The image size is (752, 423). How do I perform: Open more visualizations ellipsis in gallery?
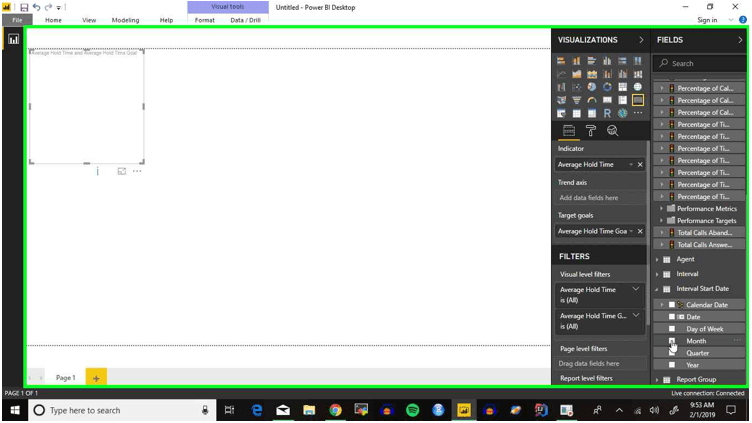coord(638,113)
